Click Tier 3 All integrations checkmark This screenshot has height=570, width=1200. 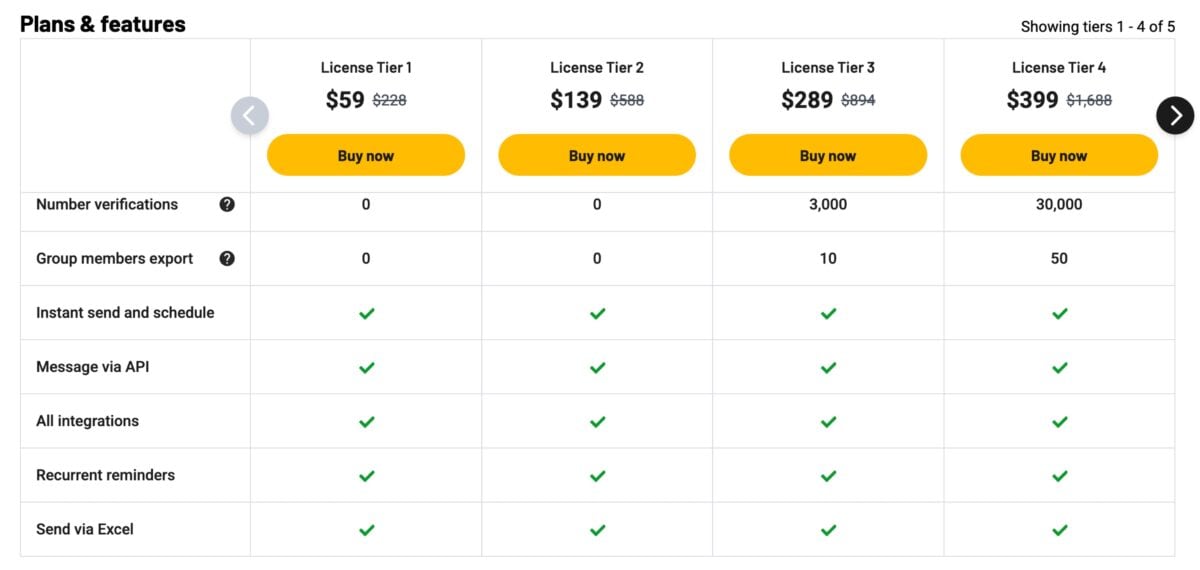click(828, 421)
